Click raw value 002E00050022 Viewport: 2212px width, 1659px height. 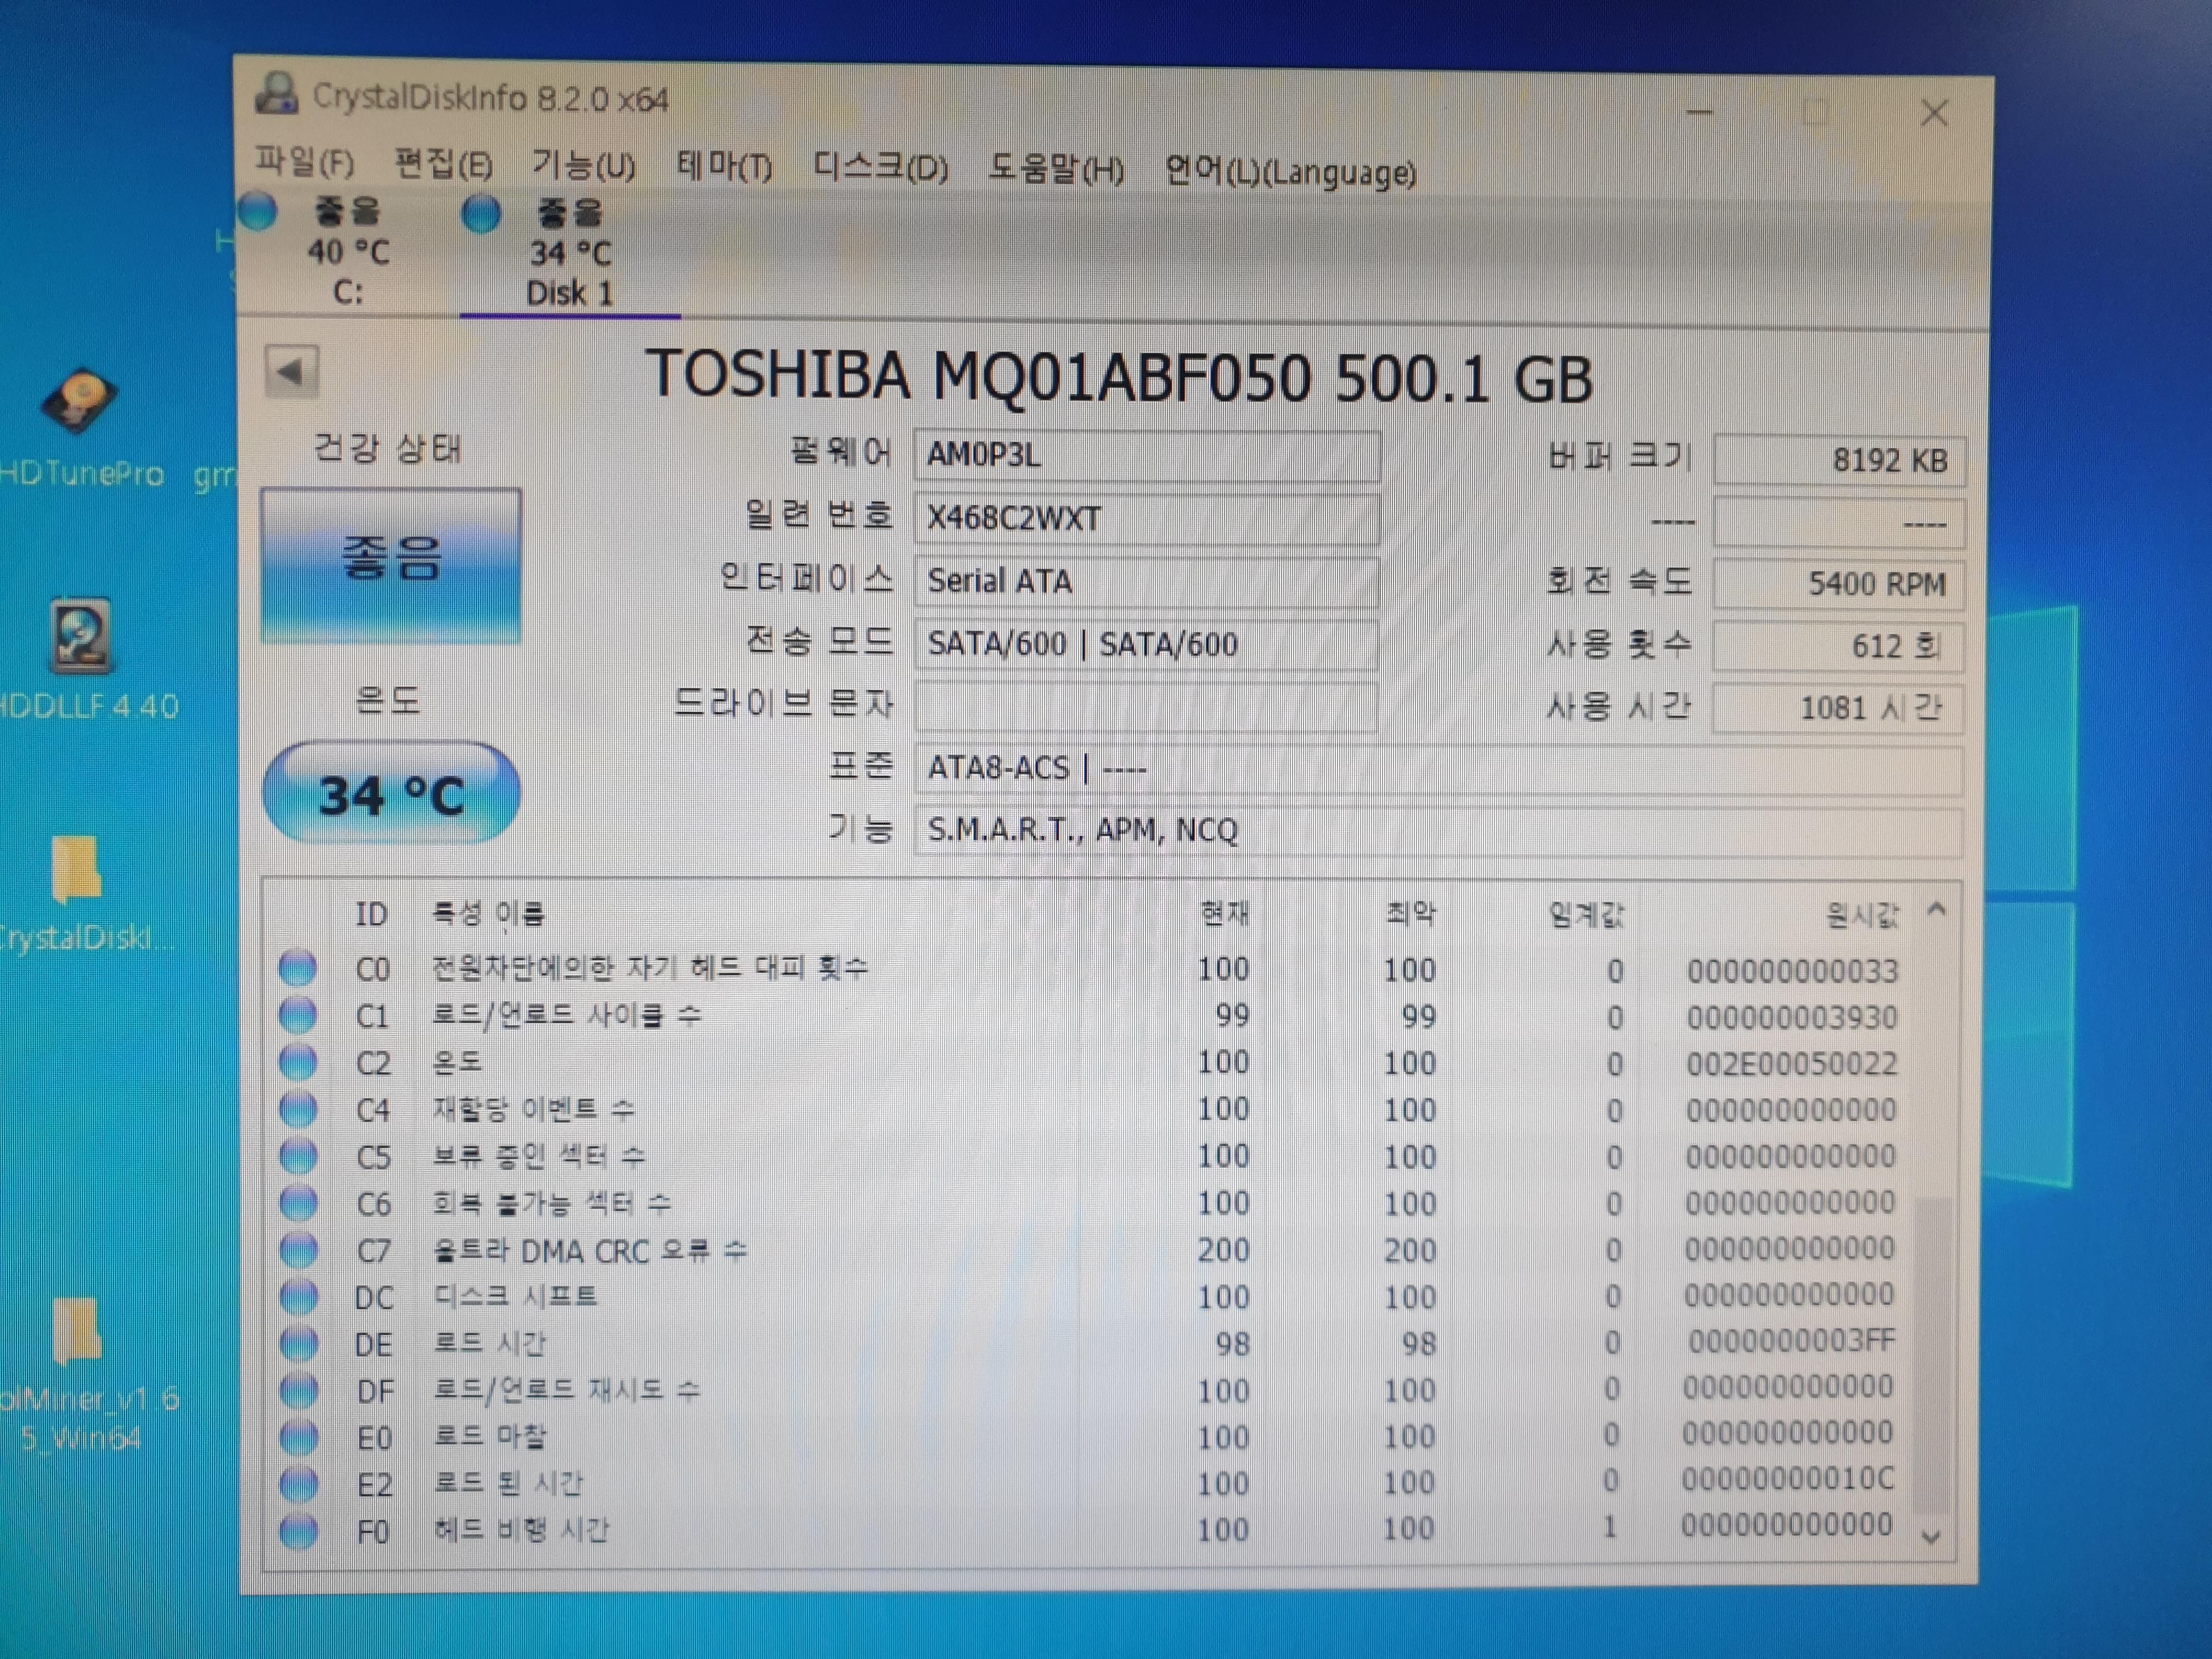[x=1792, y=1063]
